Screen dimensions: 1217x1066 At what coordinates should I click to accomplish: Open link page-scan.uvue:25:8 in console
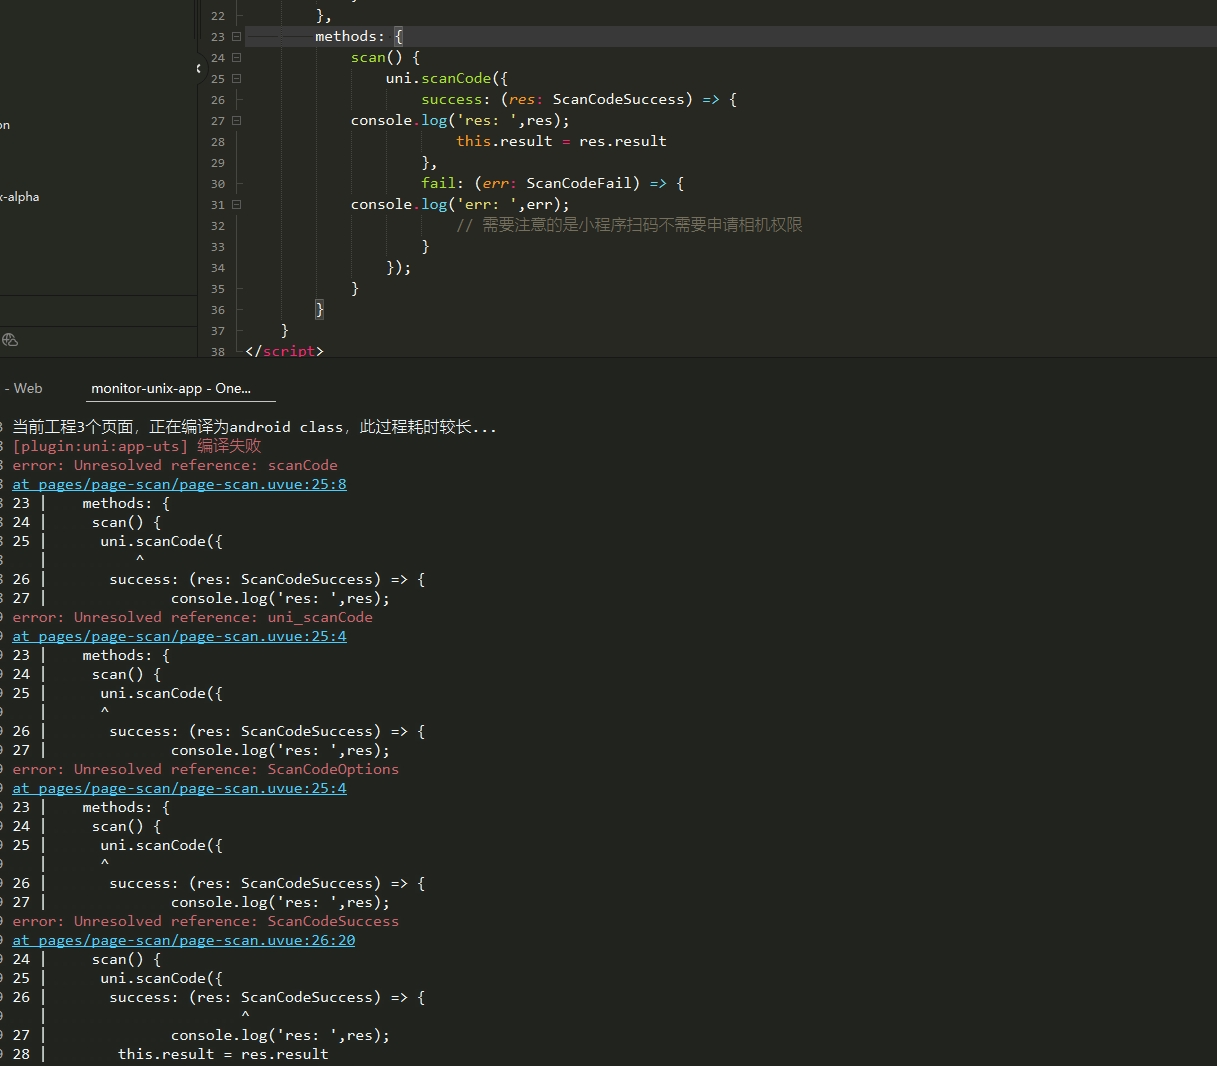pyautogui.click(x=180, y=484)
